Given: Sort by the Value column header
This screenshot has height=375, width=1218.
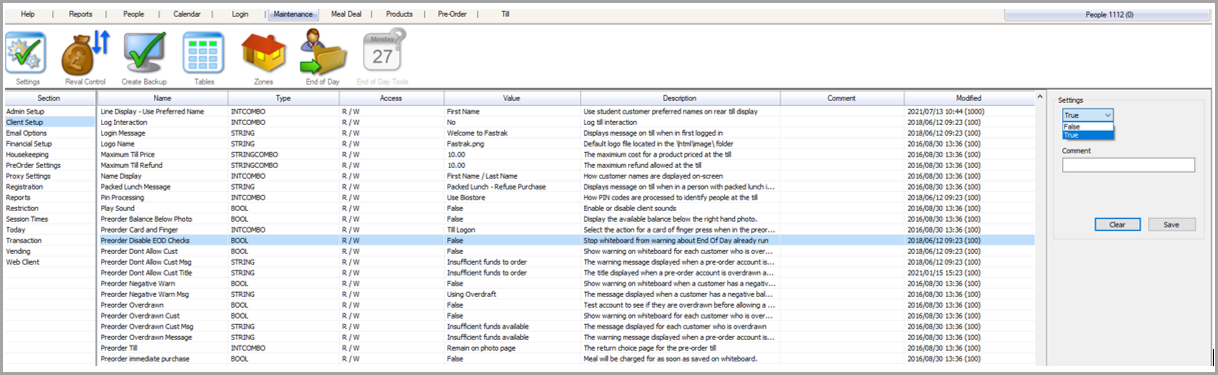Looking at the screenshot, I should tap(512, 98).
